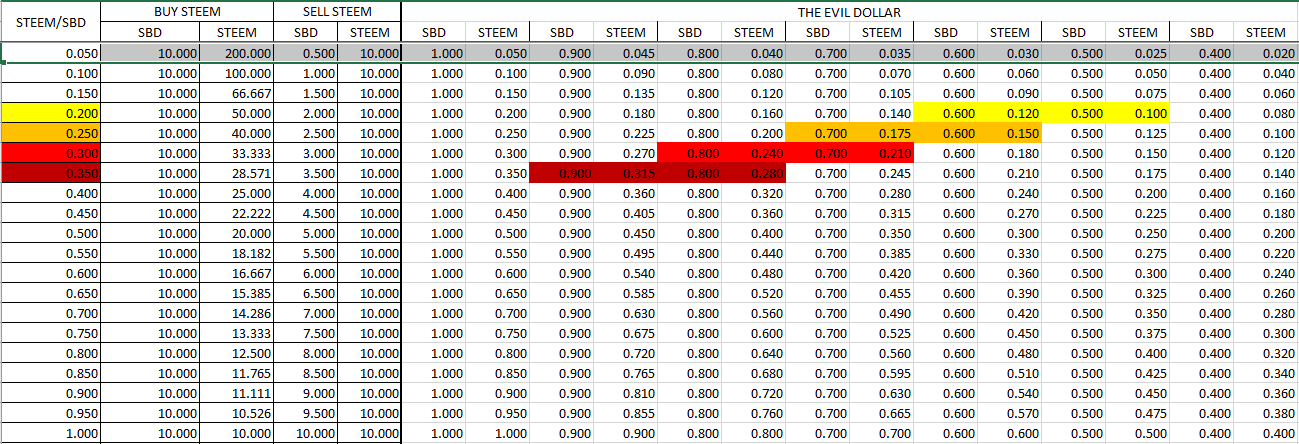The width and height of the screenshot is (1299, 444).
Task: Select the red-highlighted 0.210 cell
Action: tap(882, 153)
